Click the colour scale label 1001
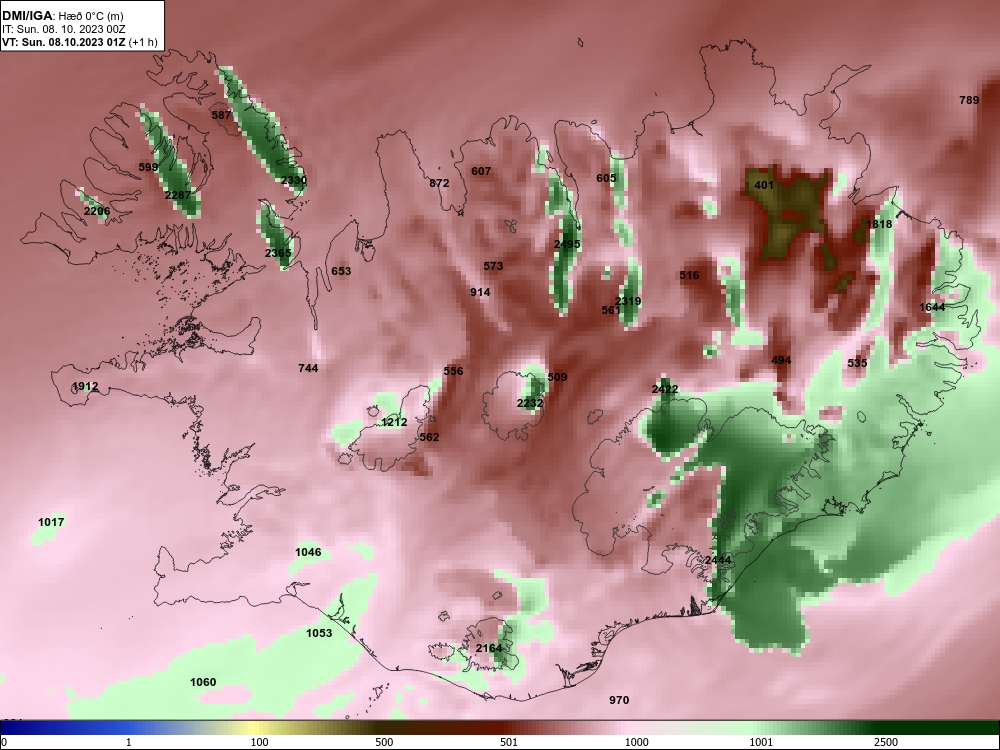1000x750 pixels. click(761, 742)
